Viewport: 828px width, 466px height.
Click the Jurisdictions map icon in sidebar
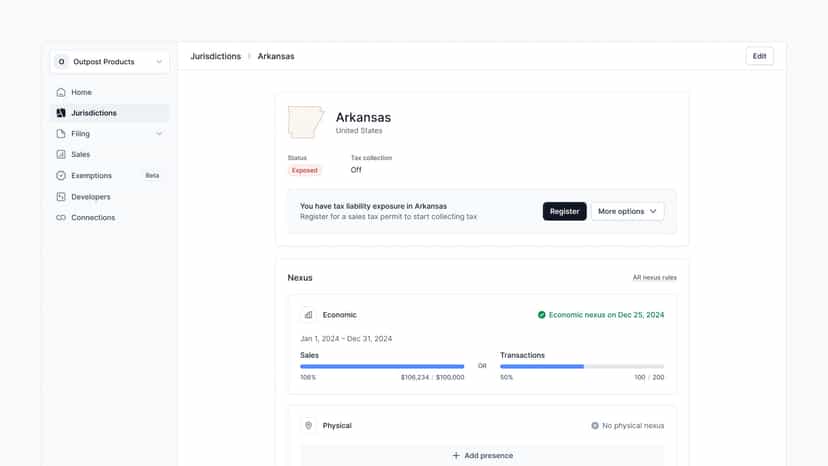pos(61,113)
